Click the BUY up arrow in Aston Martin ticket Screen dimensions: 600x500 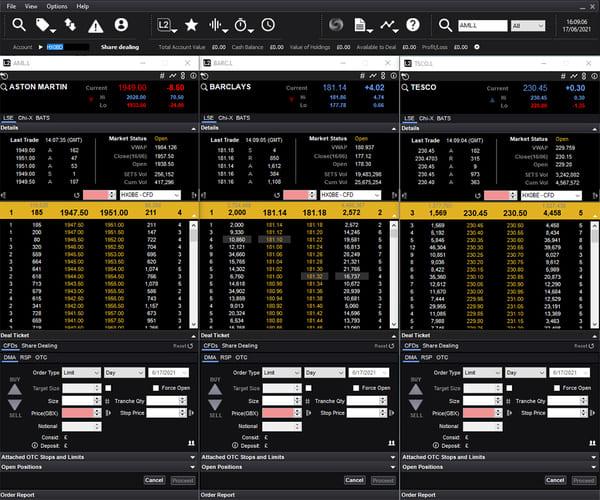(x=15, y=389)
